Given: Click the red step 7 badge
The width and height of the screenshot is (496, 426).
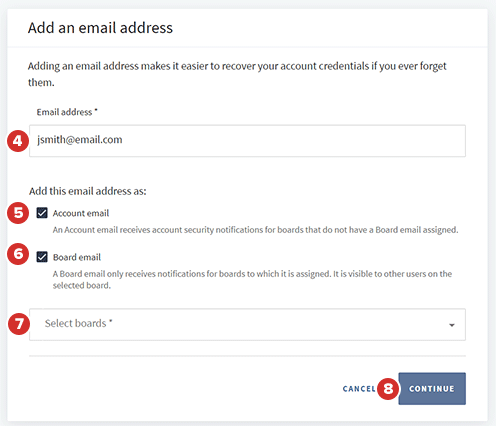Looking at the screenshot, I should click(x=19, y=324).
